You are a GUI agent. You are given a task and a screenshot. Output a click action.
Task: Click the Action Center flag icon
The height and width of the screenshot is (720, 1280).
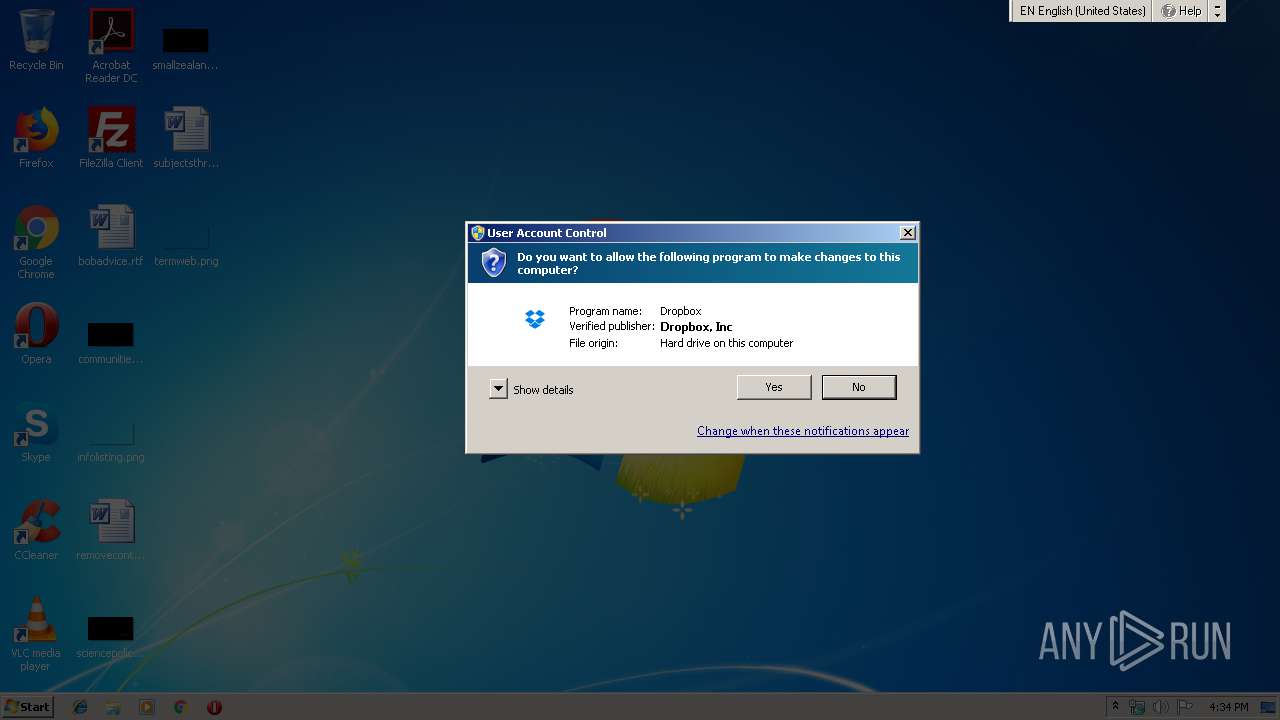[1186, 707]
